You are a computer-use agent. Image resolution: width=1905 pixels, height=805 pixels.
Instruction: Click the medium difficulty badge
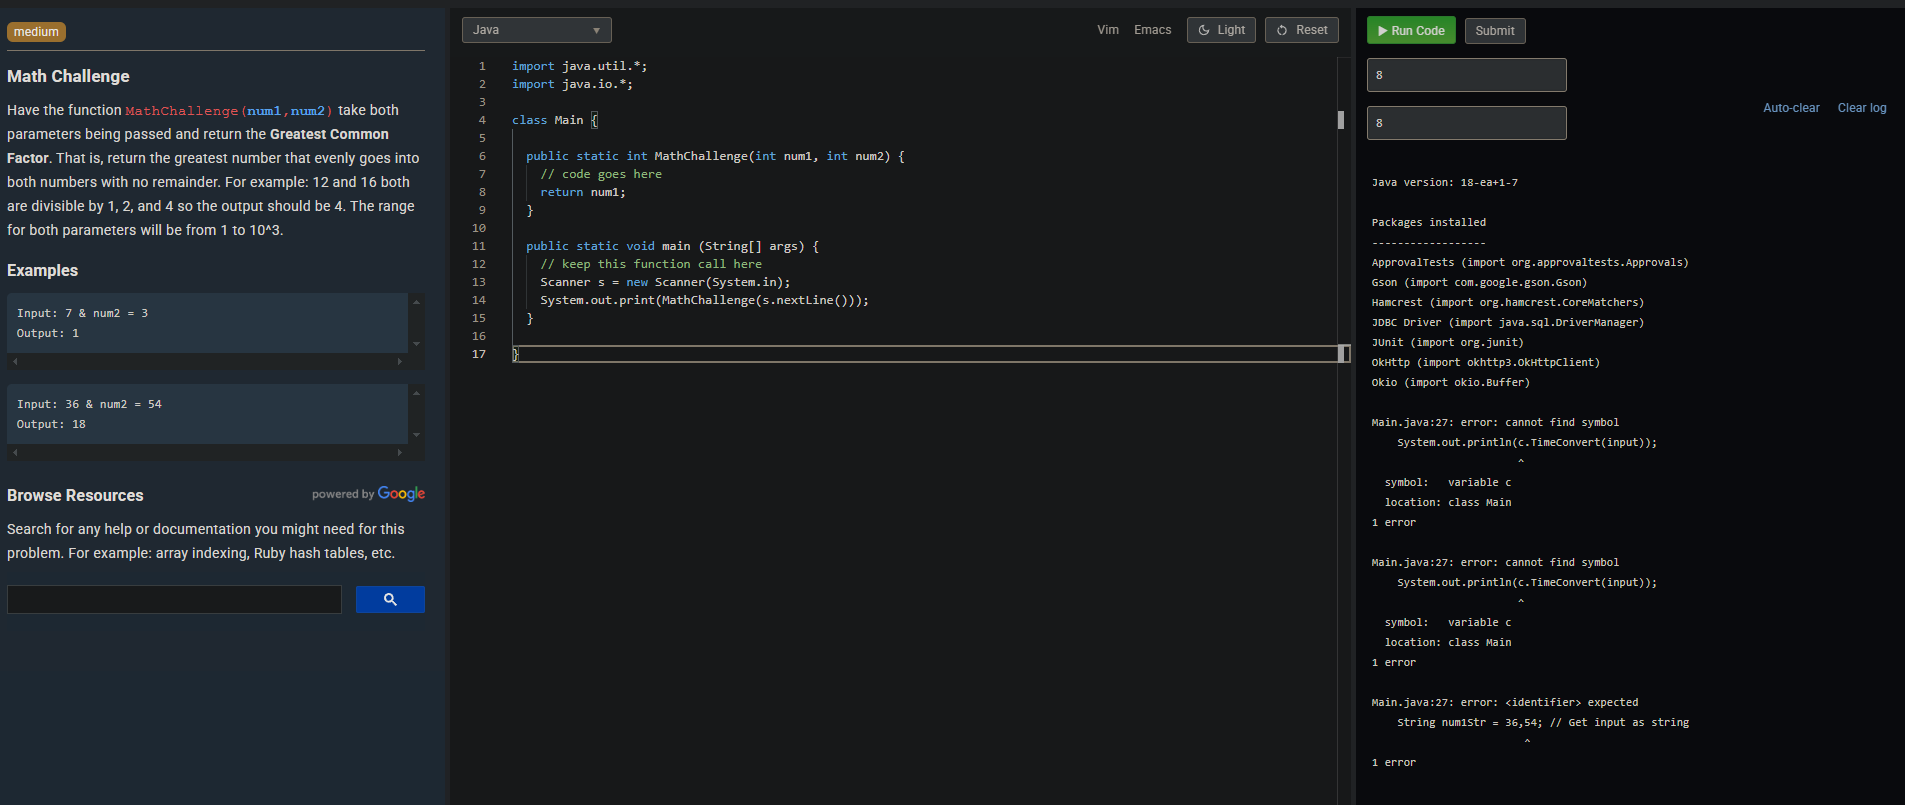(x=36, y=32)
